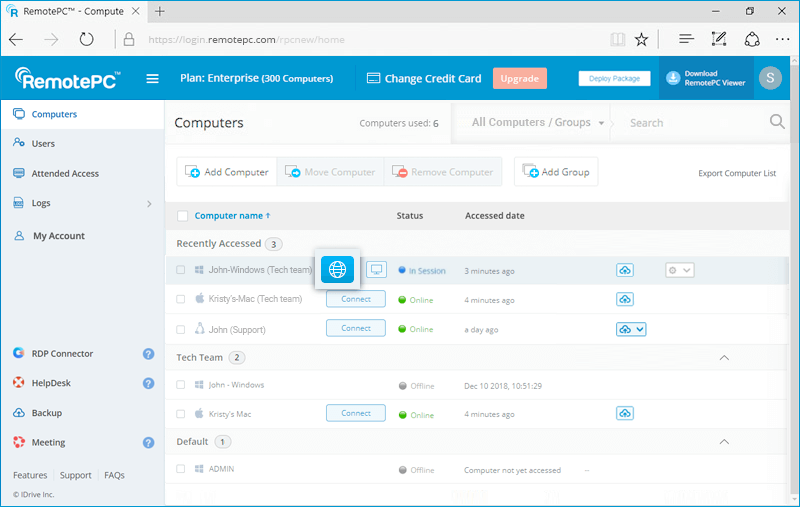The height and width of the screenshot is (507, 800).
Task: Click the RemotePC logo
Action: (67, 79)
